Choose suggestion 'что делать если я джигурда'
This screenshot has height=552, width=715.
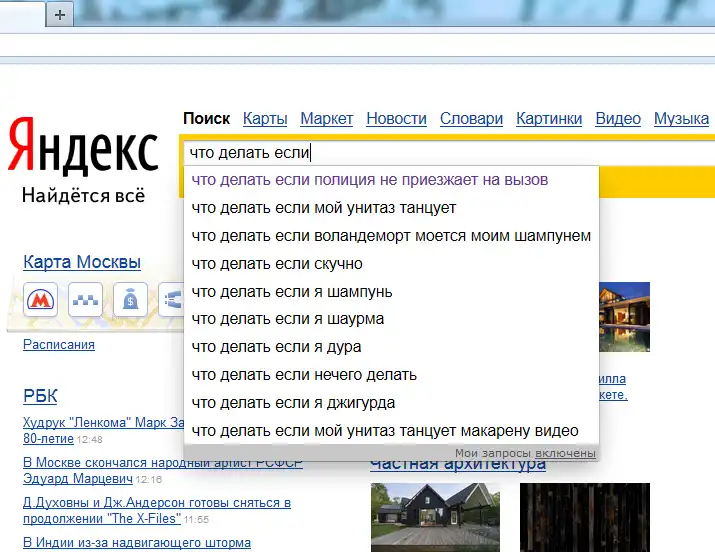(x=293, y=403)
